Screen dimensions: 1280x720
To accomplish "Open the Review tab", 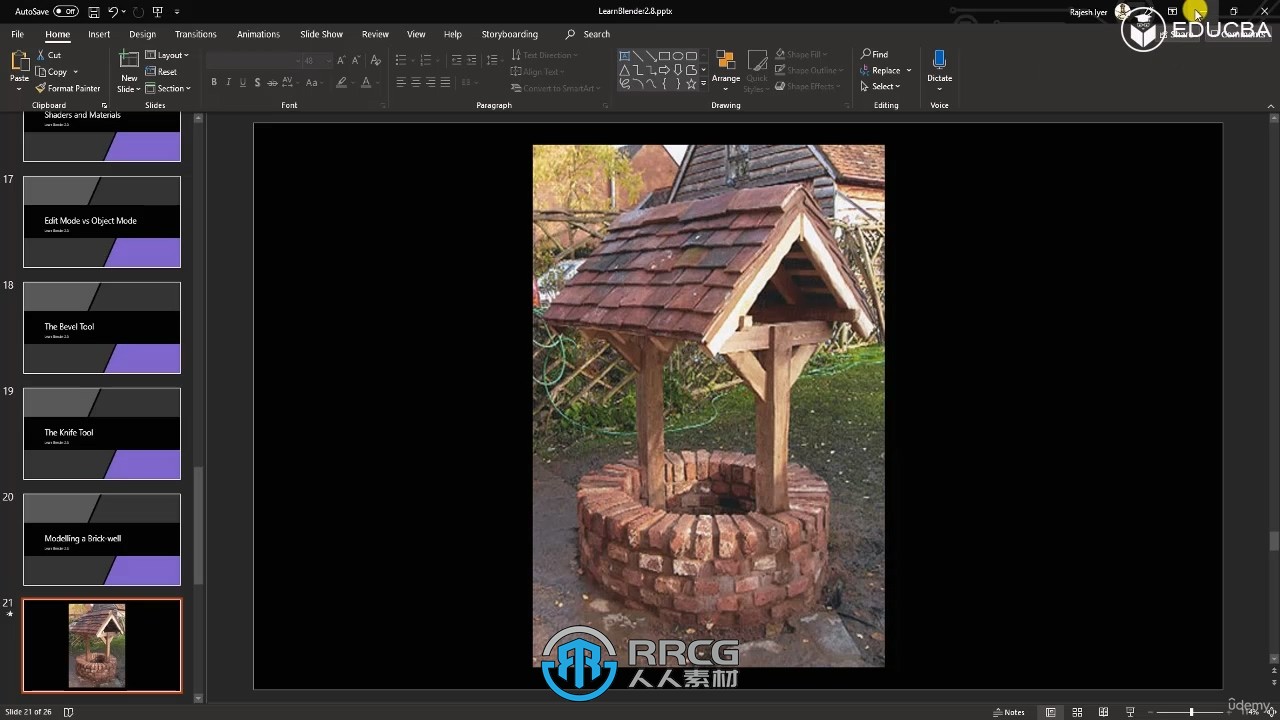I will coord(375,34).
